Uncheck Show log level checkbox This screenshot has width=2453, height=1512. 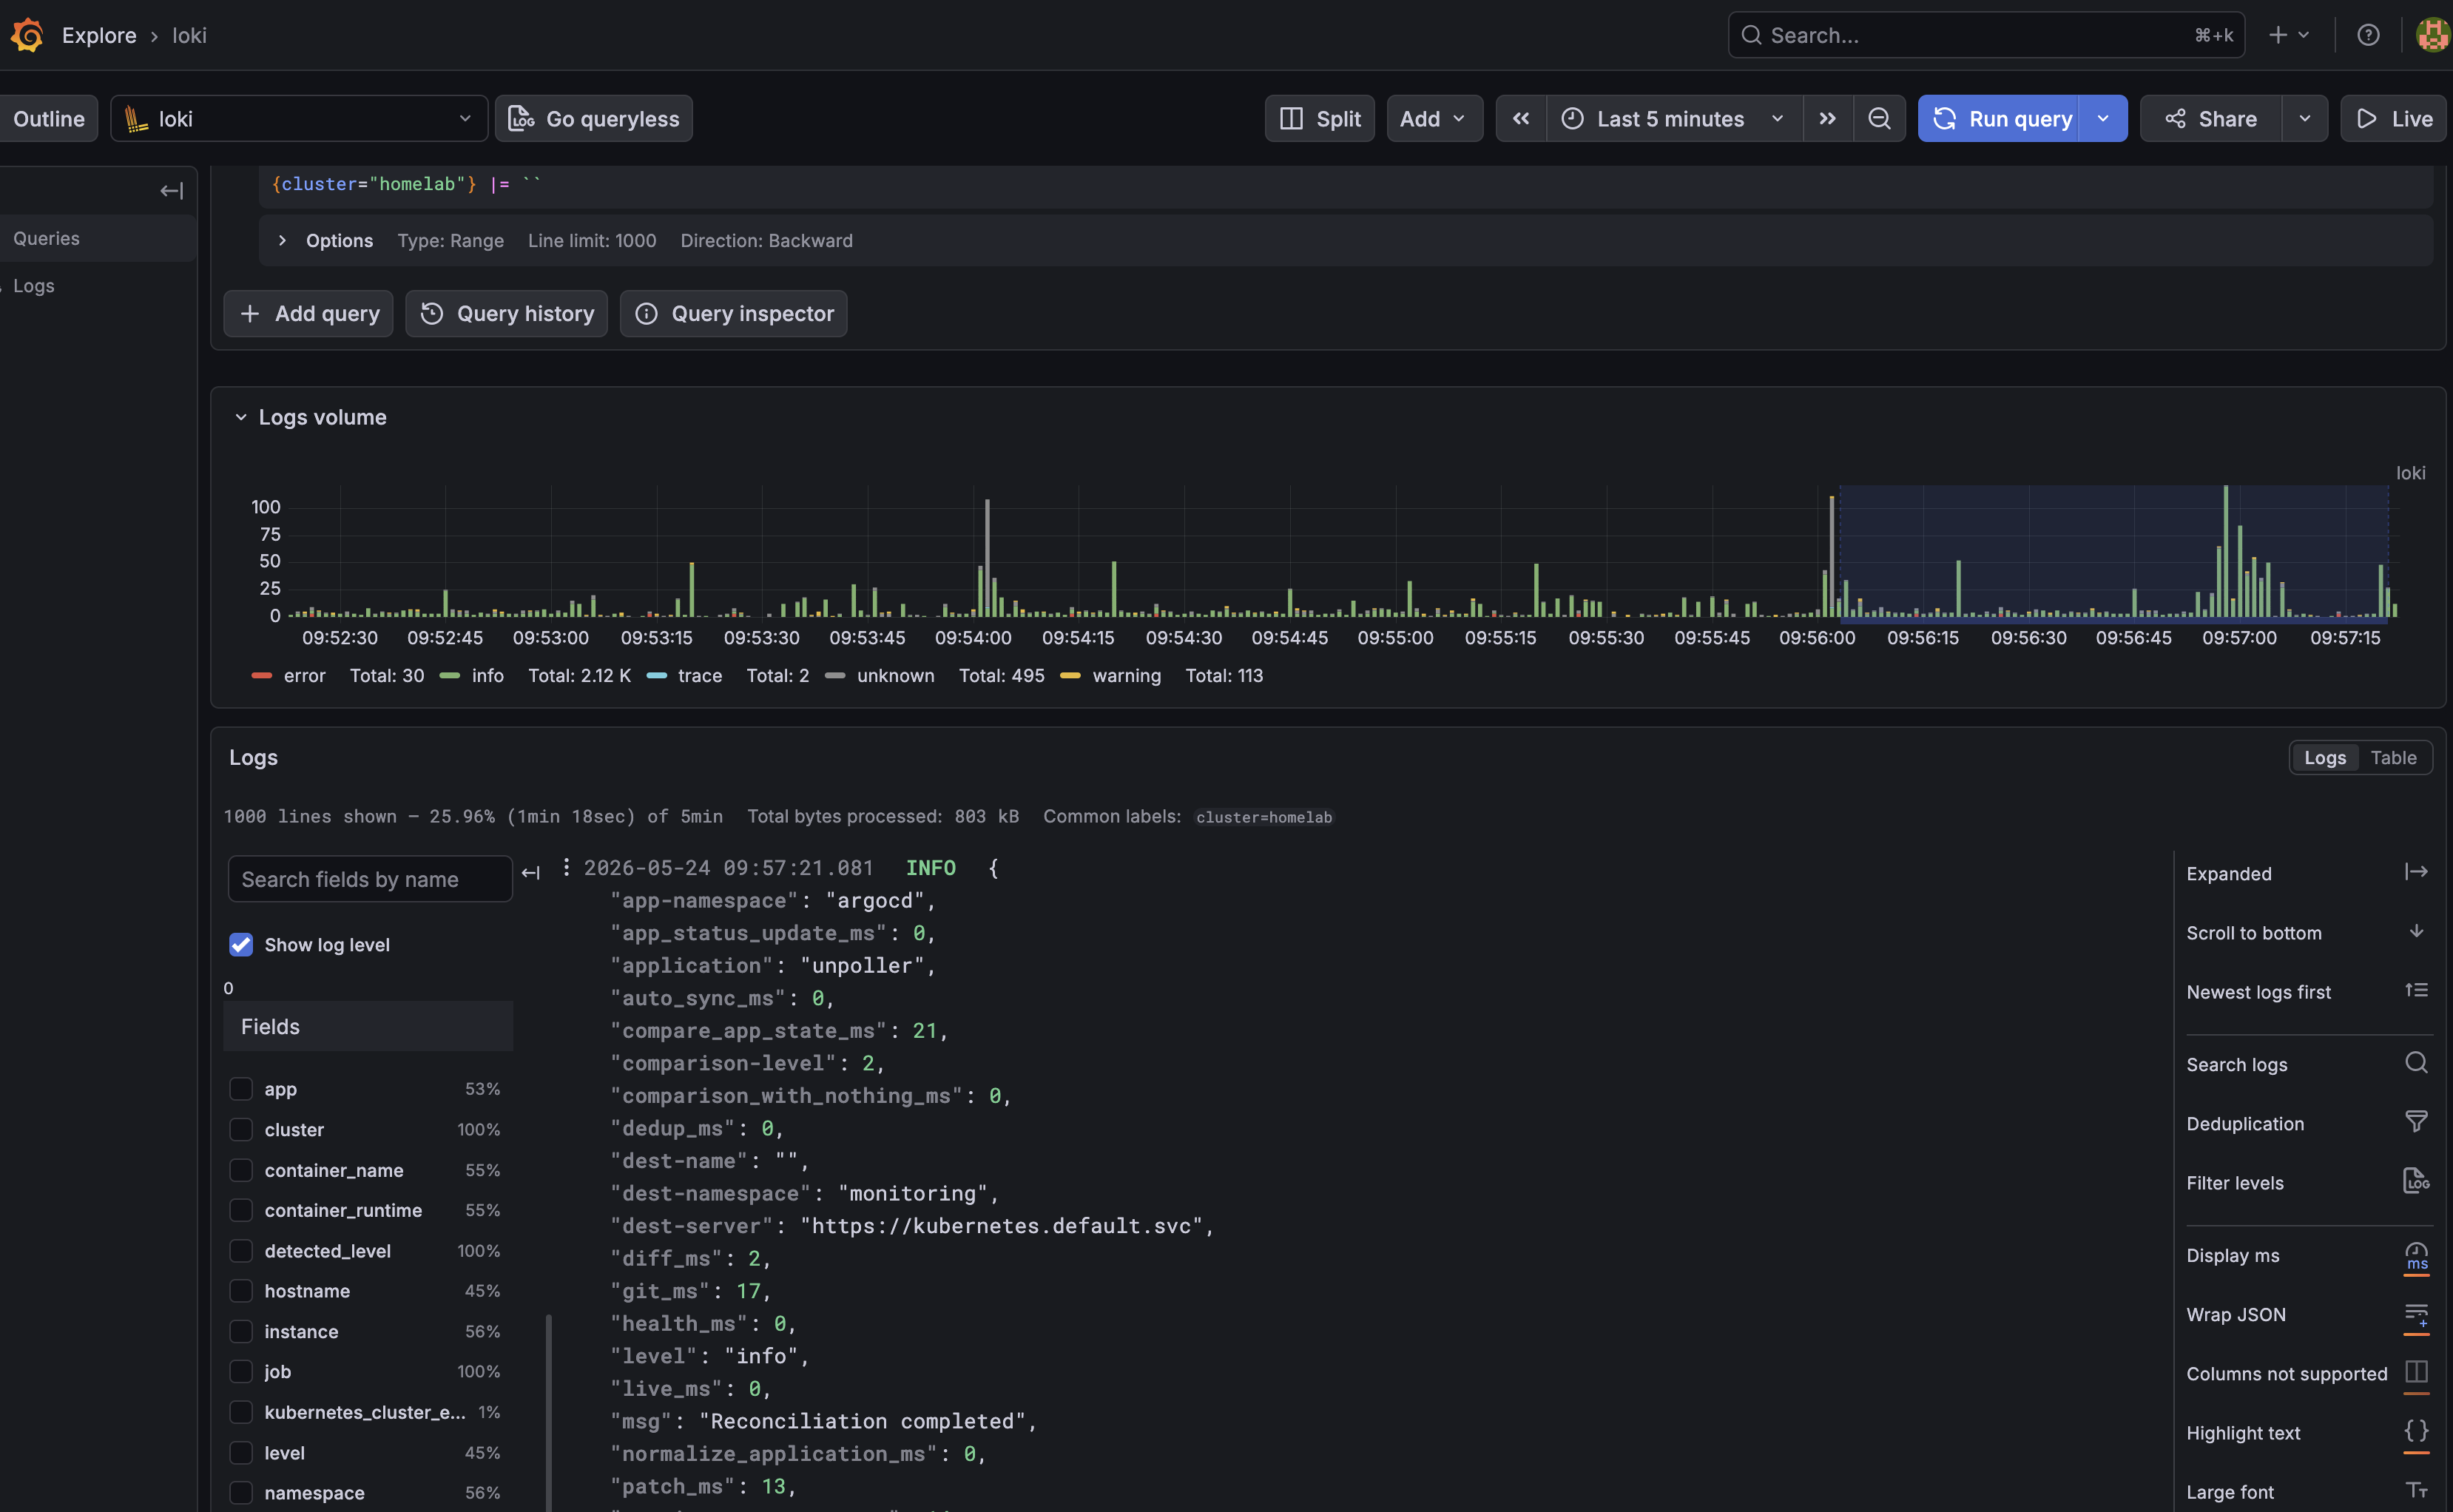point(241,945)
